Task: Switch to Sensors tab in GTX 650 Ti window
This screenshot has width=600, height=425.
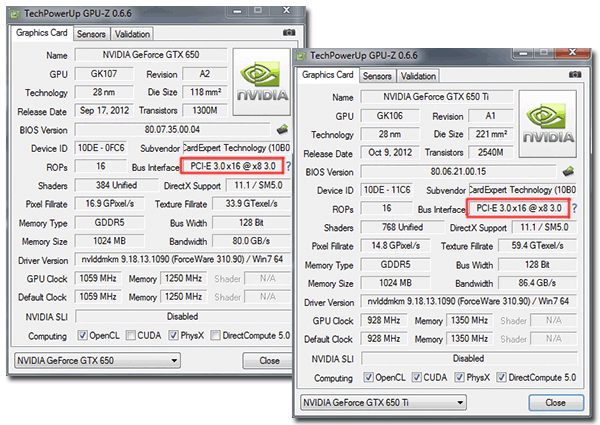Action: (377, 76)
